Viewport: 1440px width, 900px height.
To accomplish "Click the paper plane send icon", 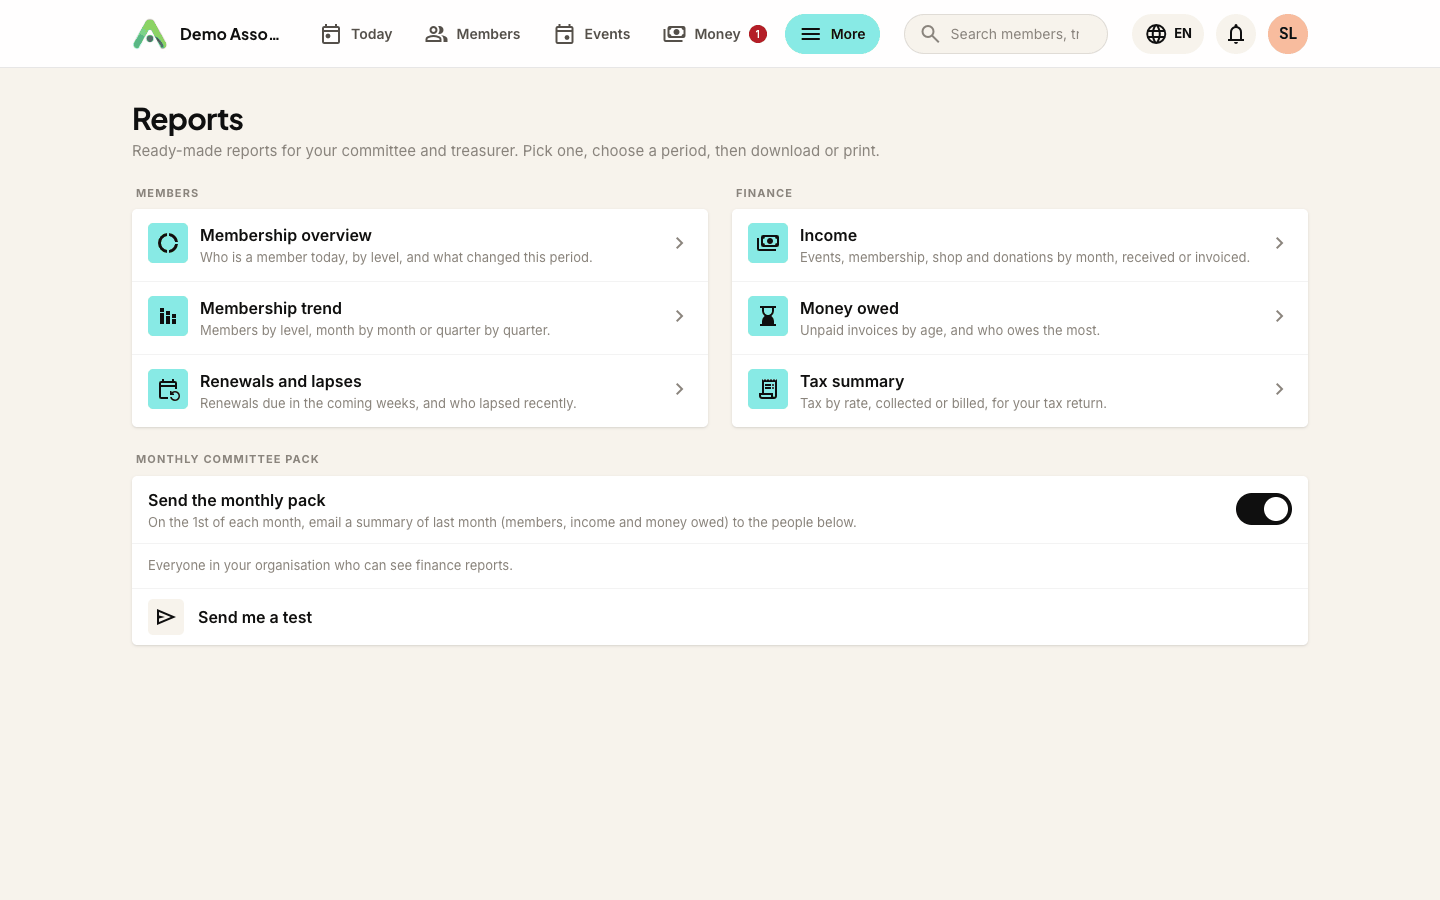I will pos(166,617).
